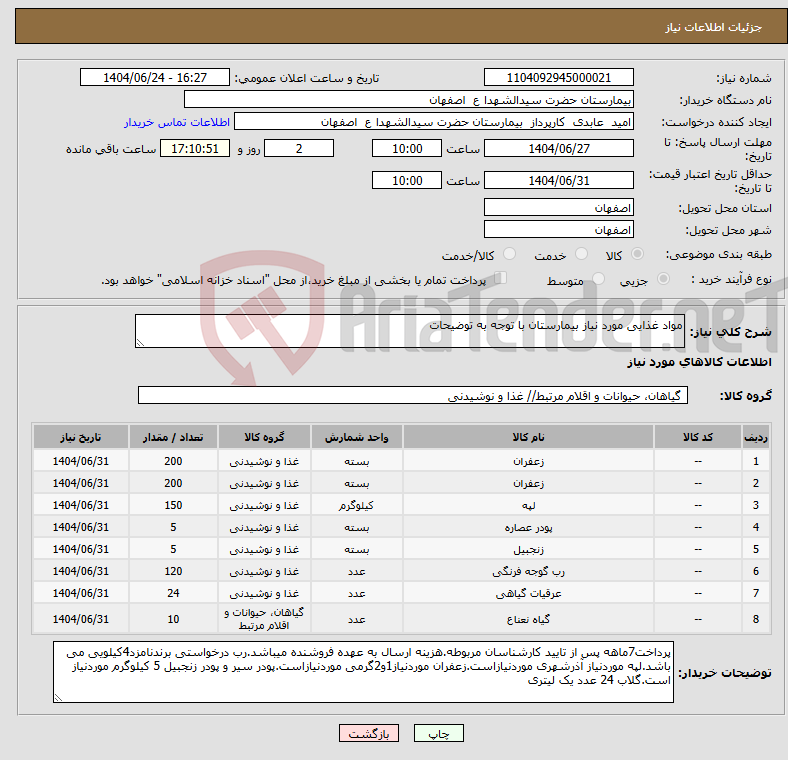788x760 pixels.
Task: Click the buyer organization name field
Action: (x=409, y=100)
